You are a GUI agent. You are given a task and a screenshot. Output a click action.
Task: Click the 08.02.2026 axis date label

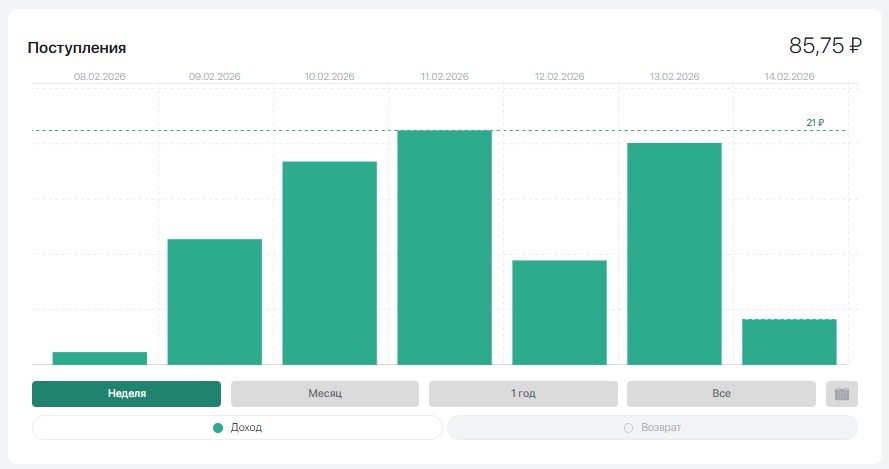(x=100, y=77)
